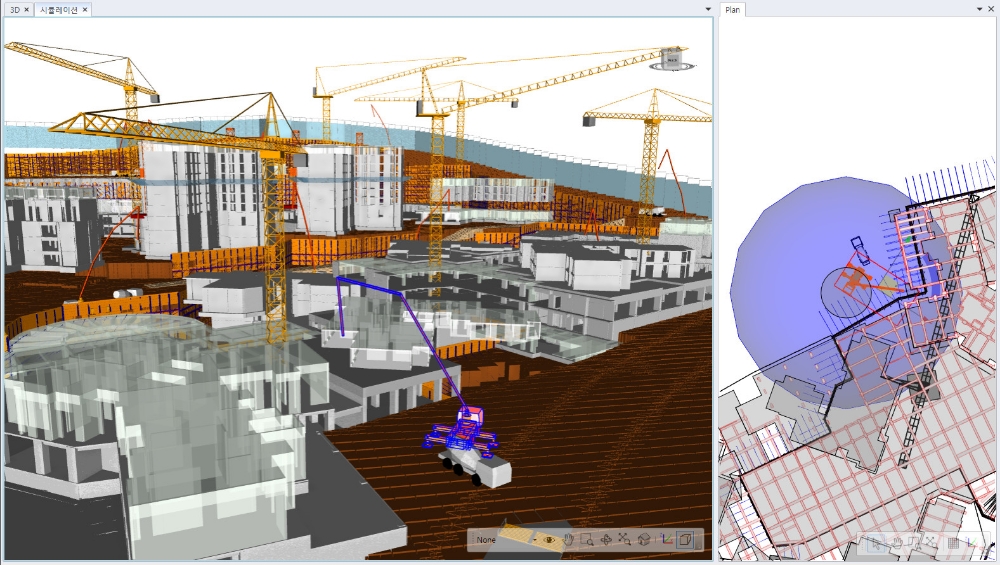This screenshot has width=1000, height=565.
Task: Toggle axis display in 3D view toolbar
Action: (x=665, y=540)
